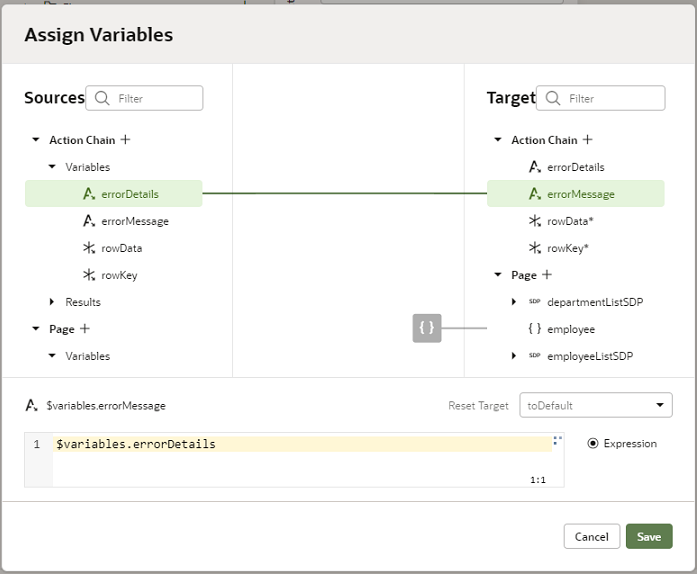This screenshot has height=574, width=697.
Task: Click the Cancel button
Action: coord(592,537)
